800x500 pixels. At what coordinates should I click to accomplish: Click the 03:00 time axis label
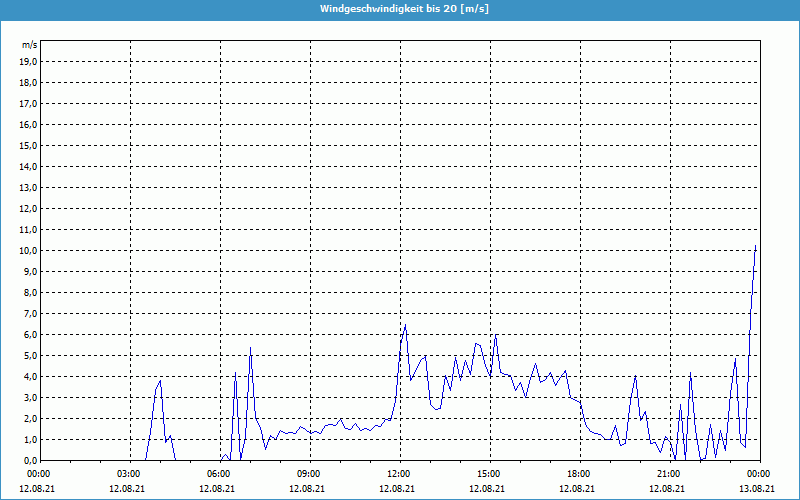pyautogui.click(x=128, y=473)
